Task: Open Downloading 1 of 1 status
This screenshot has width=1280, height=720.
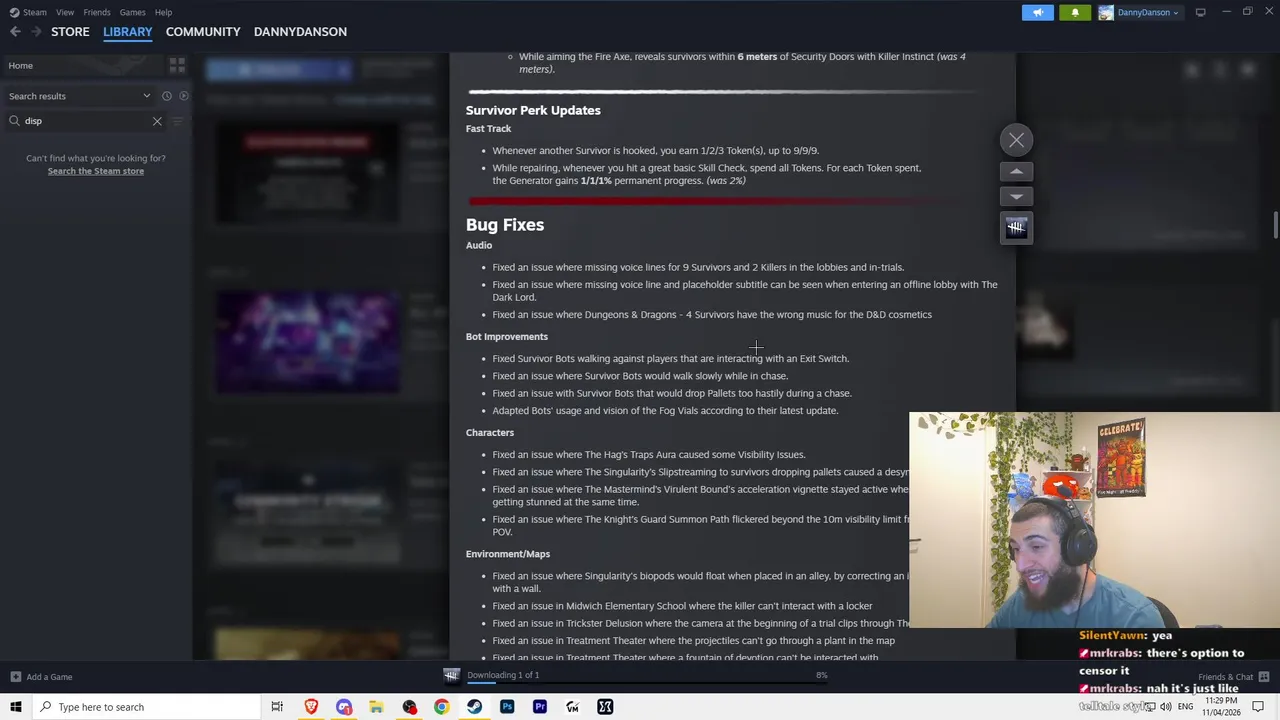Action: 503,675
